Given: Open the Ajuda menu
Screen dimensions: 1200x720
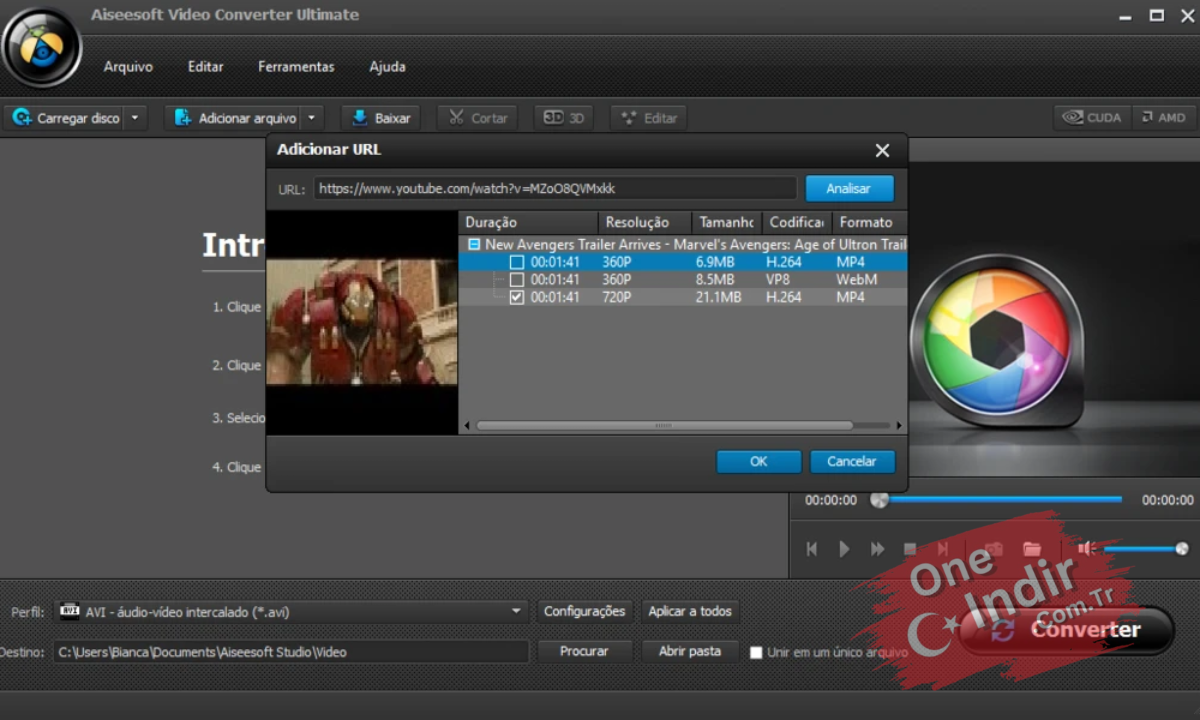Looking at the screenshot, I should pyautogui.click(x=388, y=67).
